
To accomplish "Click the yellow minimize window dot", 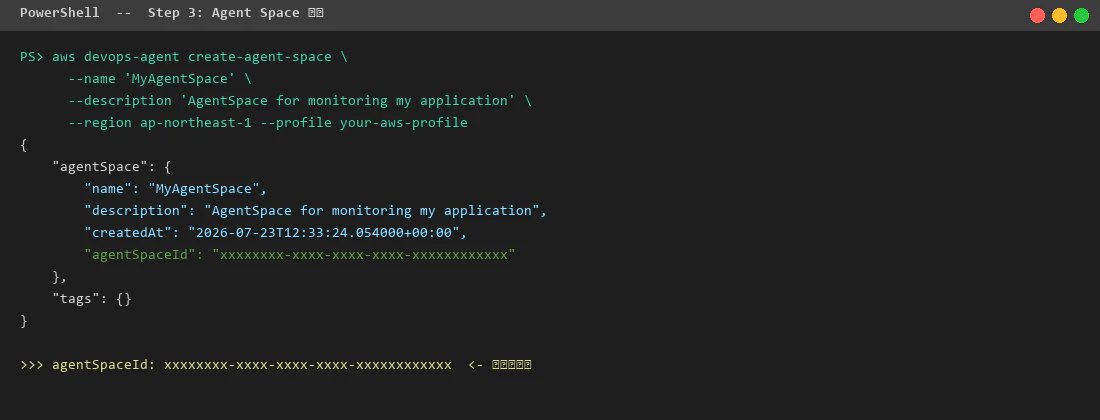I will [x=1059, y=15].
